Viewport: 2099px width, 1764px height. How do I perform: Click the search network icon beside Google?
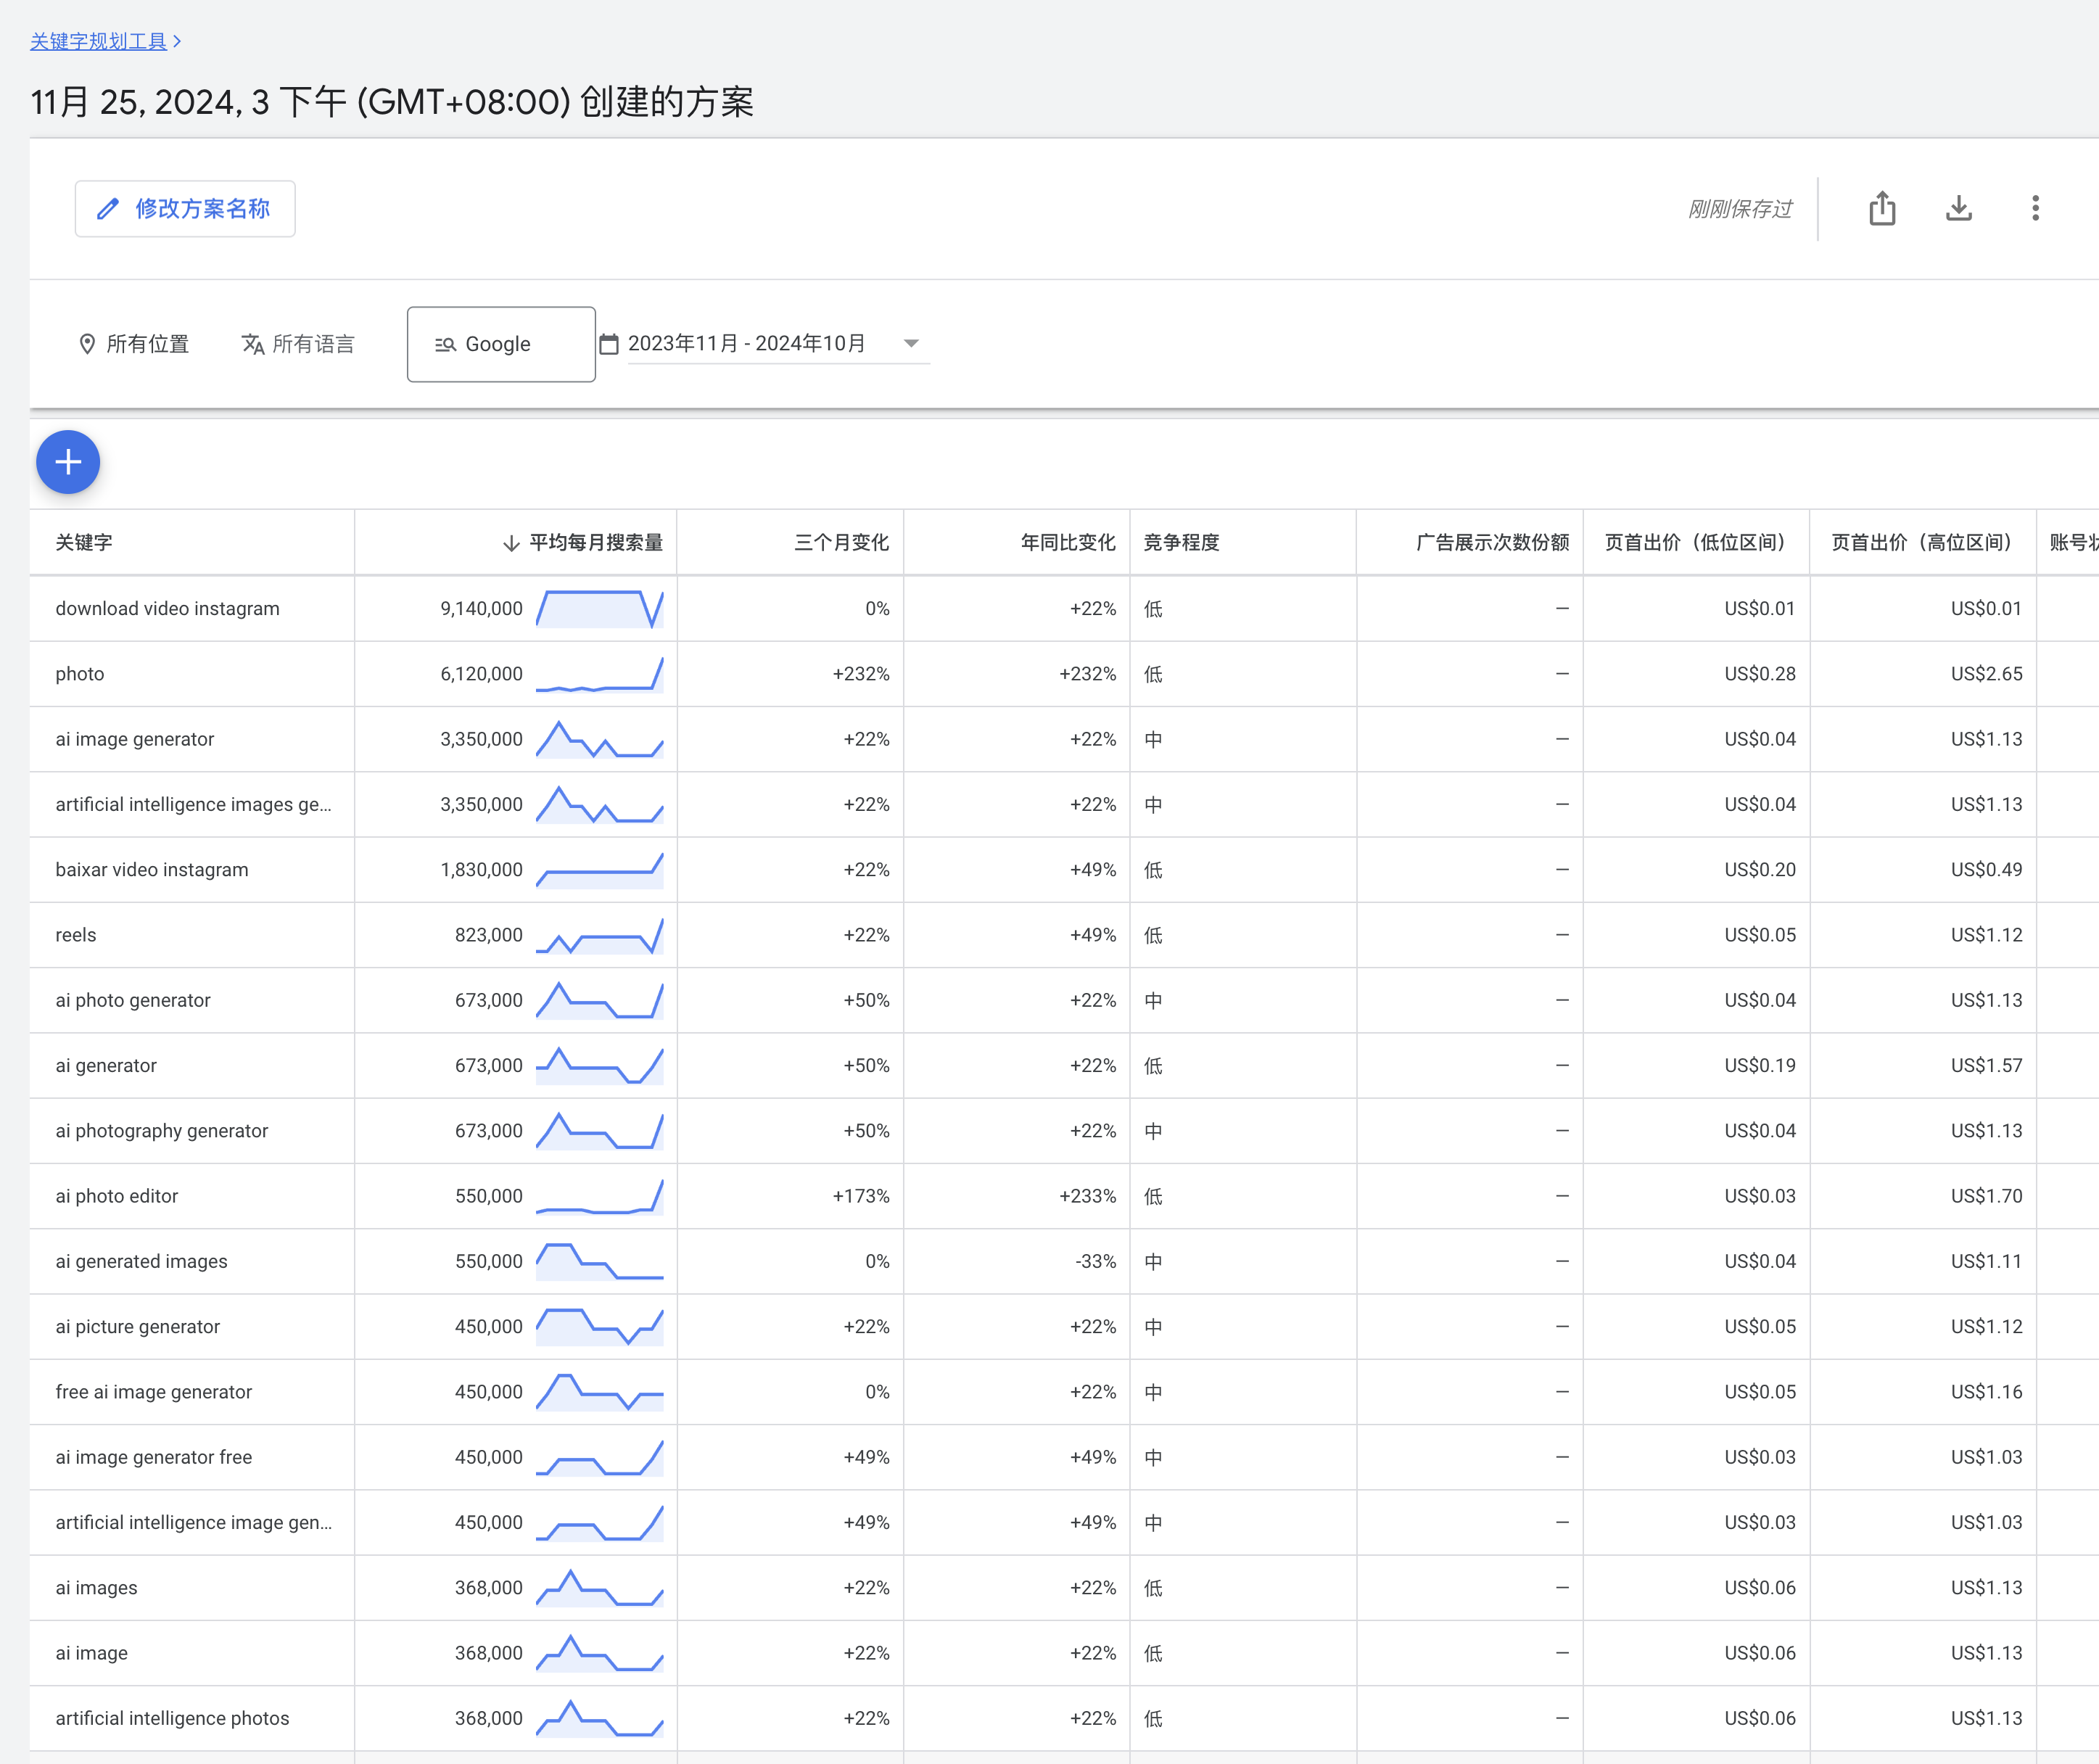[x=445, y=344]
